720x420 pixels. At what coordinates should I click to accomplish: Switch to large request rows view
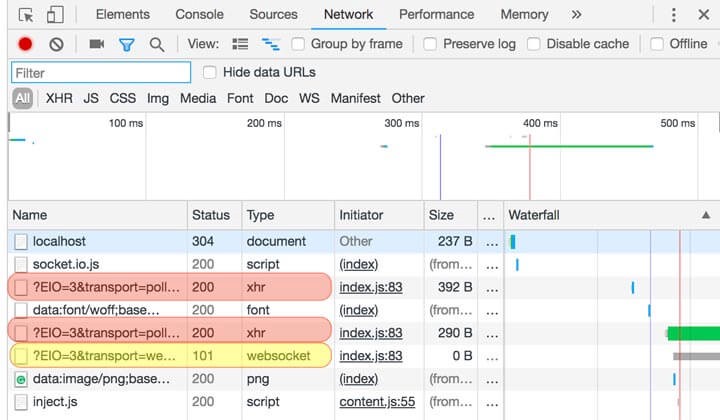[240, 44]
